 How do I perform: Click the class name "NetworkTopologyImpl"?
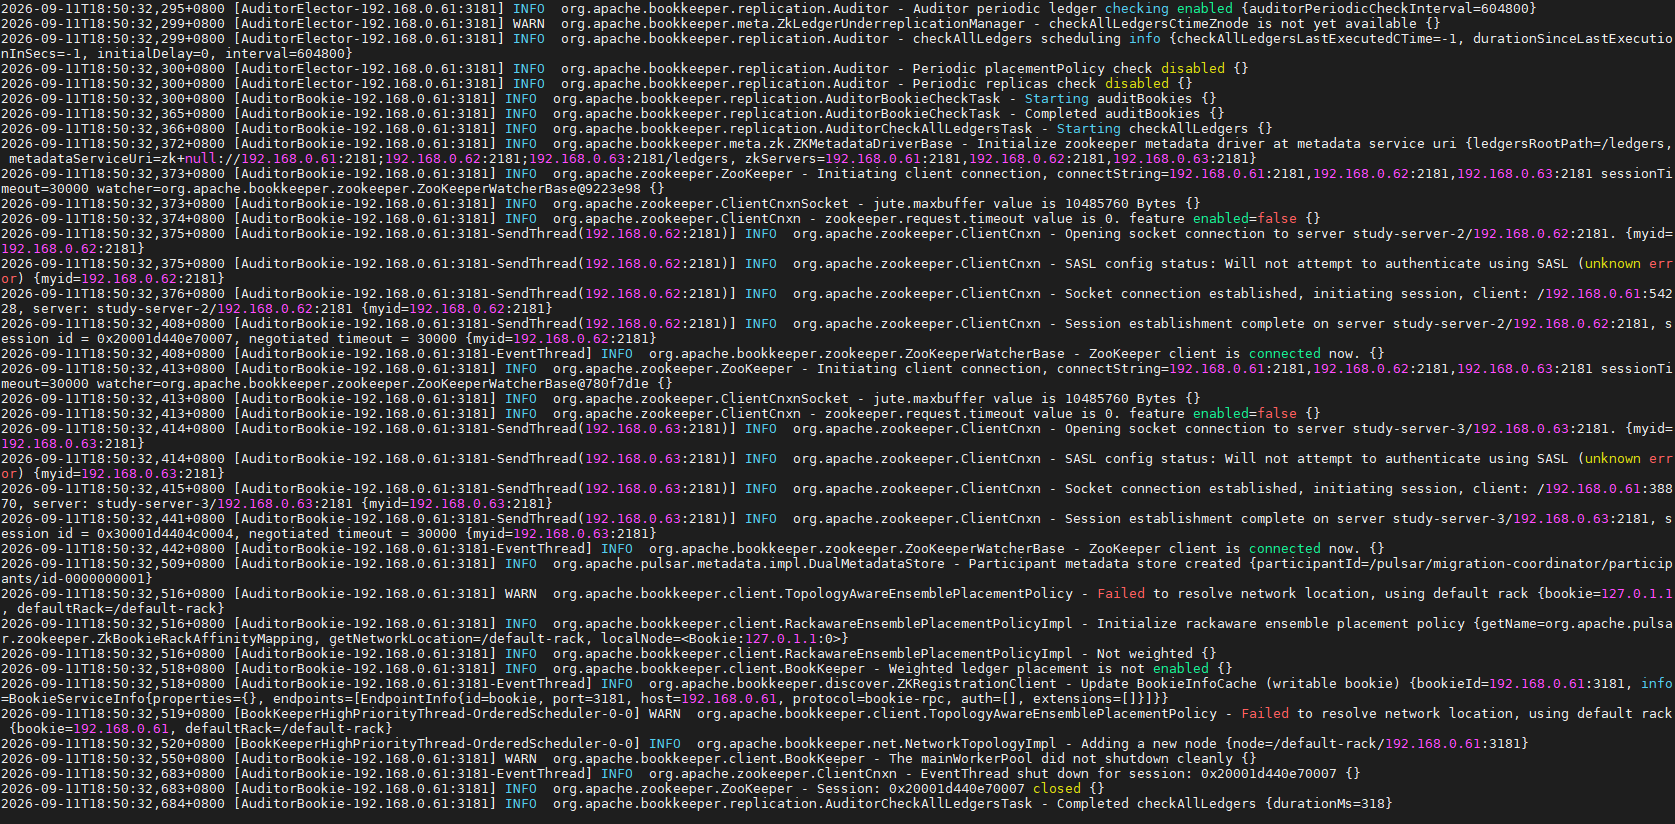pos(981,744)
